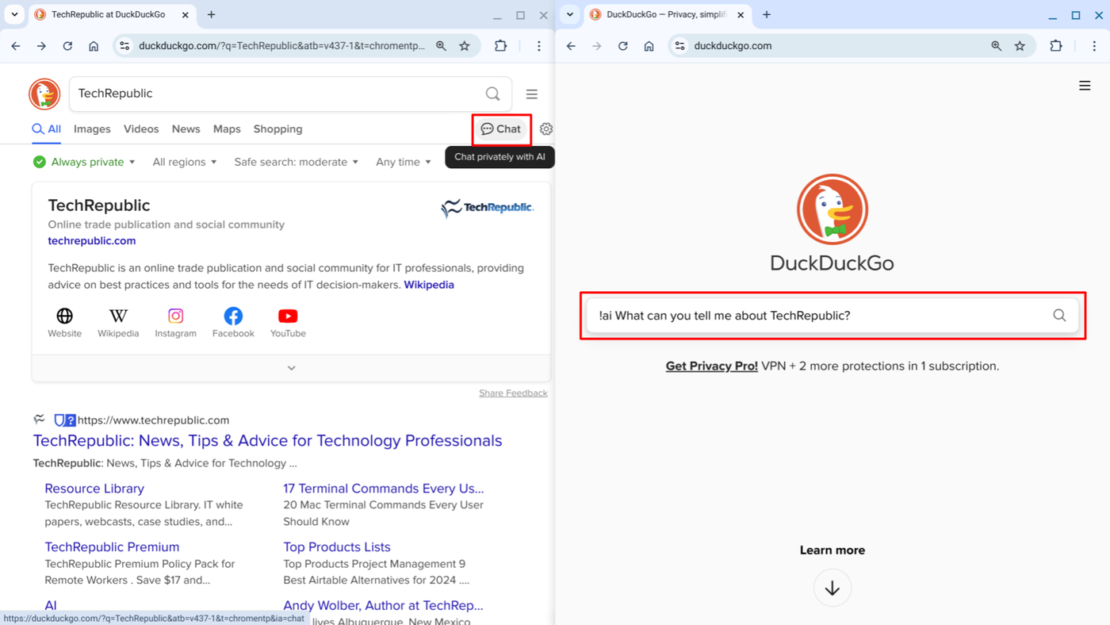This screenshot has width=1110, height=625.
Task: Open the Get Privacy Pro link
Action: [712, 365]
